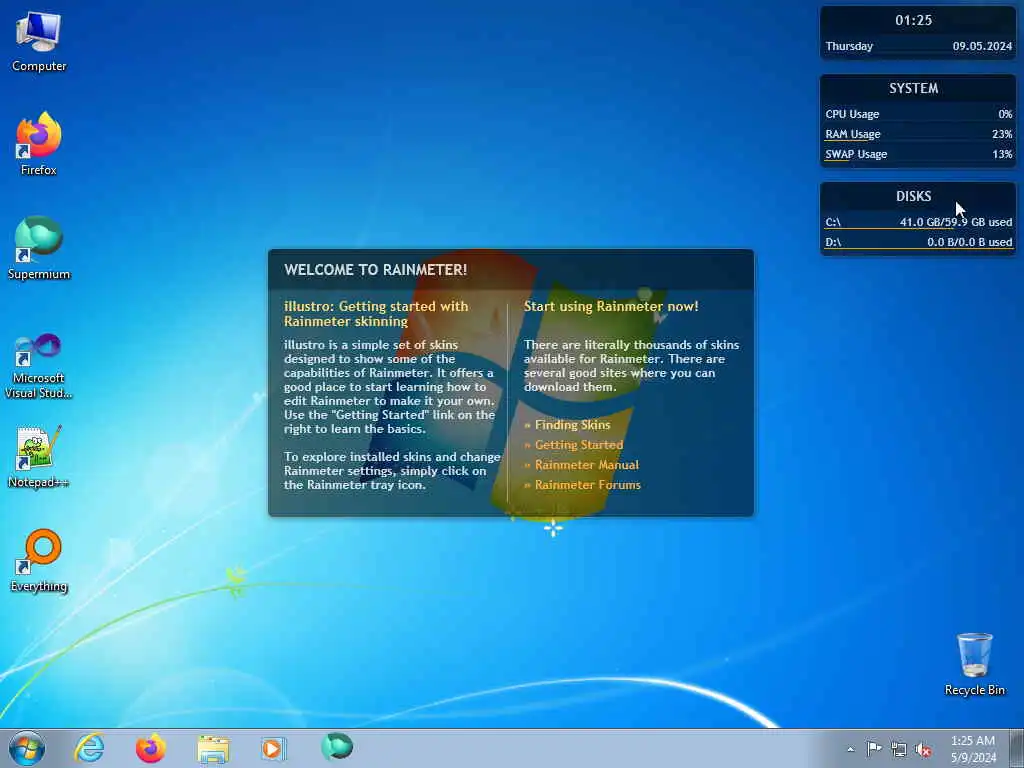
Task: Click the WELCOME TO RAINMETER! header
Action: click(x=376, y=270)
